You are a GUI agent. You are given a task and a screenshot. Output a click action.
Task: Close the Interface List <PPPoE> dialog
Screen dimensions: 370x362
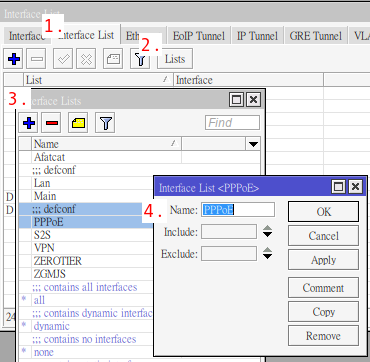pos(355,187)
